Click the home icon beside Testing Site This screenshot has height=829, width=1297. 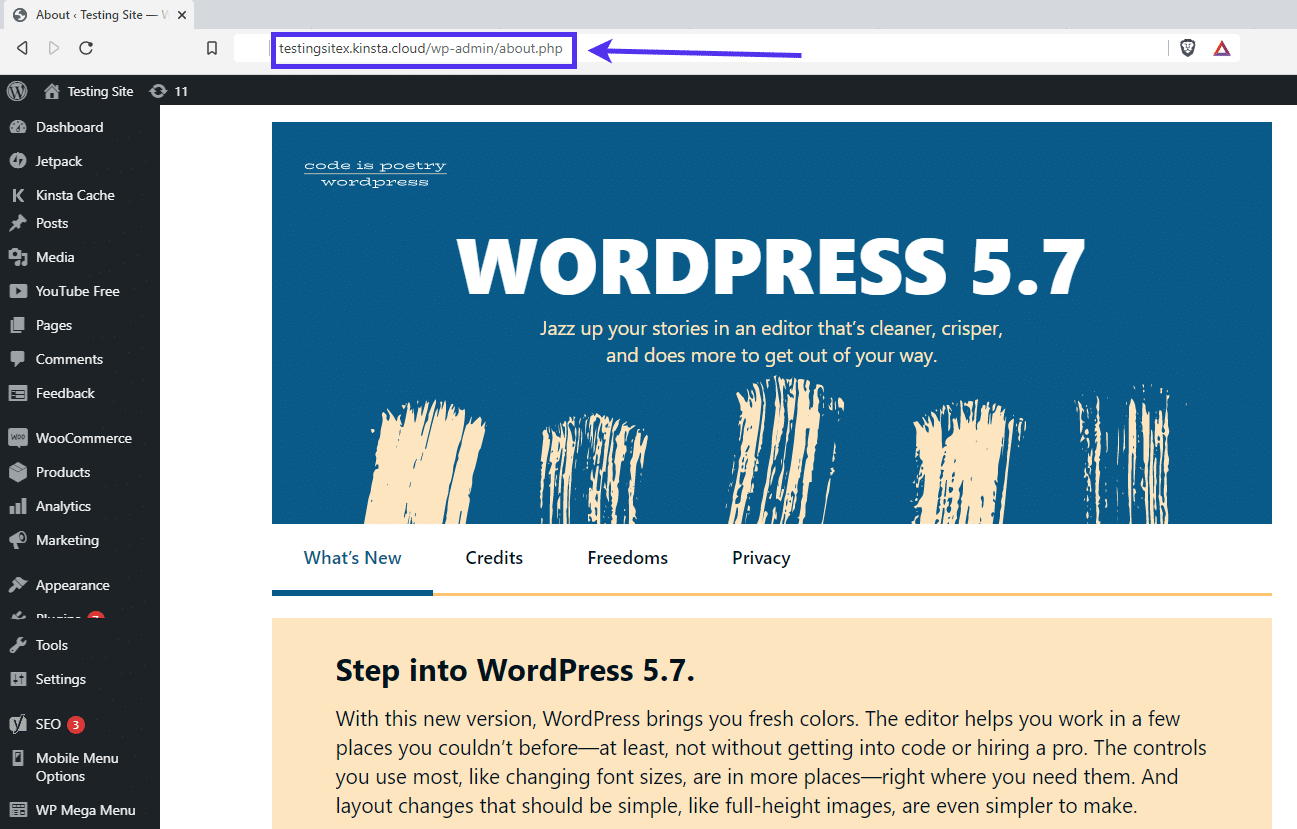tap(52, 91)
